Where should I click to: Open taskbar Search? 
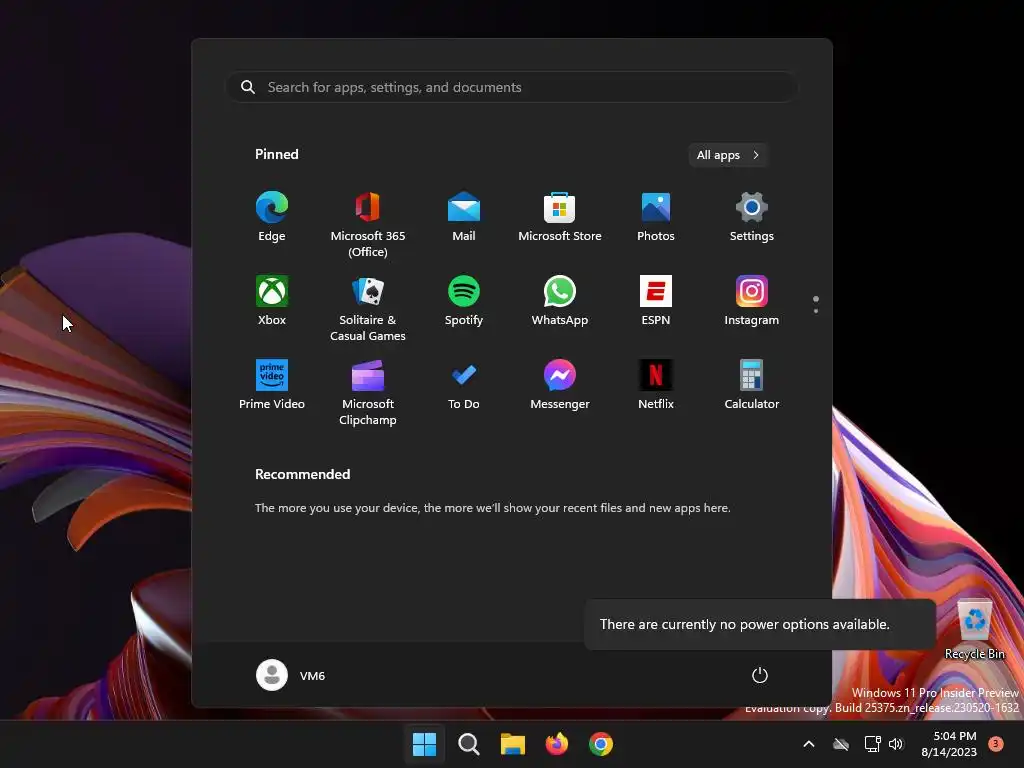[x=469, y=744]
